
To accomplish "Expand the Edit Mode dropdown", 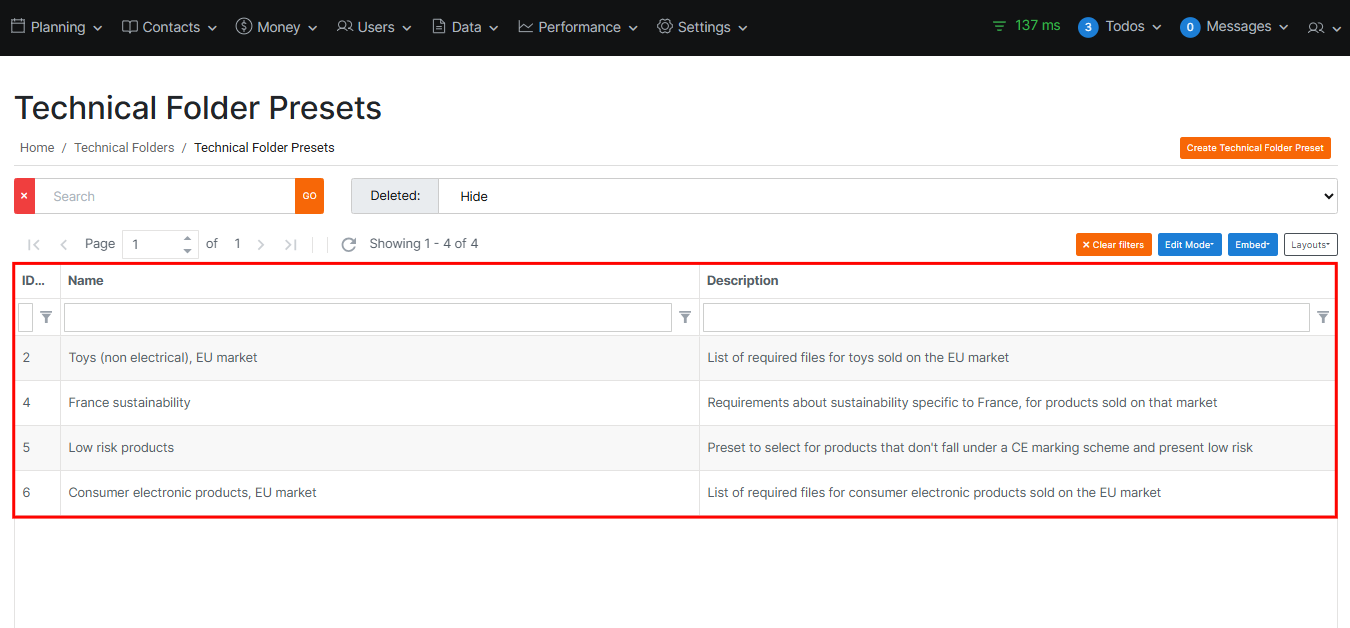I will (x=1189, y=245).
